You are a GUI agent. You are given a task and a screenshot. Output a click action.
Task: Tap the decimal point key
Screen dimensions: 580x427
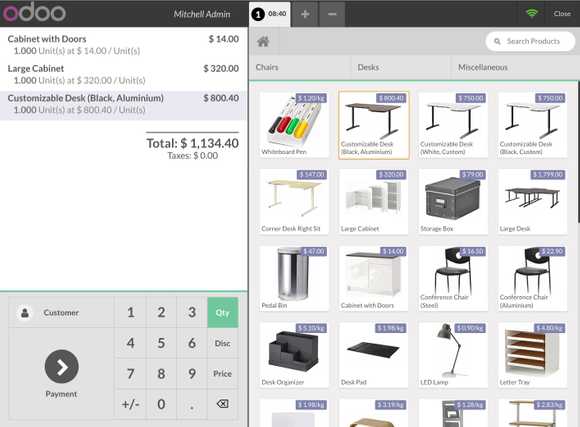(192, 404)
